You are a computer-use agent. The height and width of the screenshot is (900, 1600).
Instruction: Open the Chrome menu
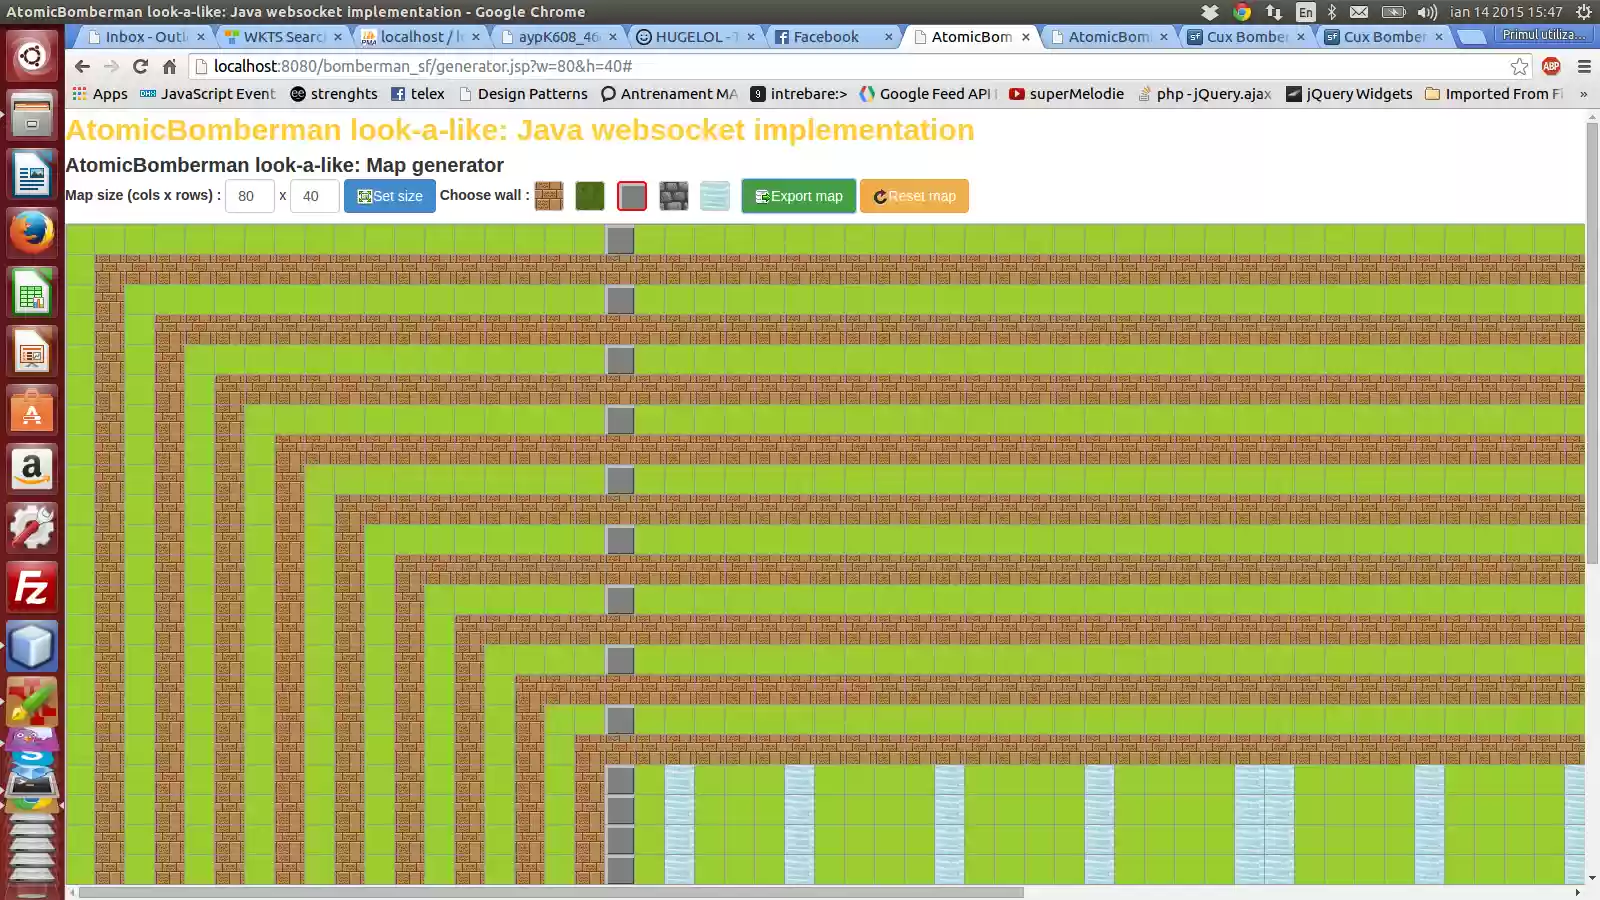tap(1585, 67)
